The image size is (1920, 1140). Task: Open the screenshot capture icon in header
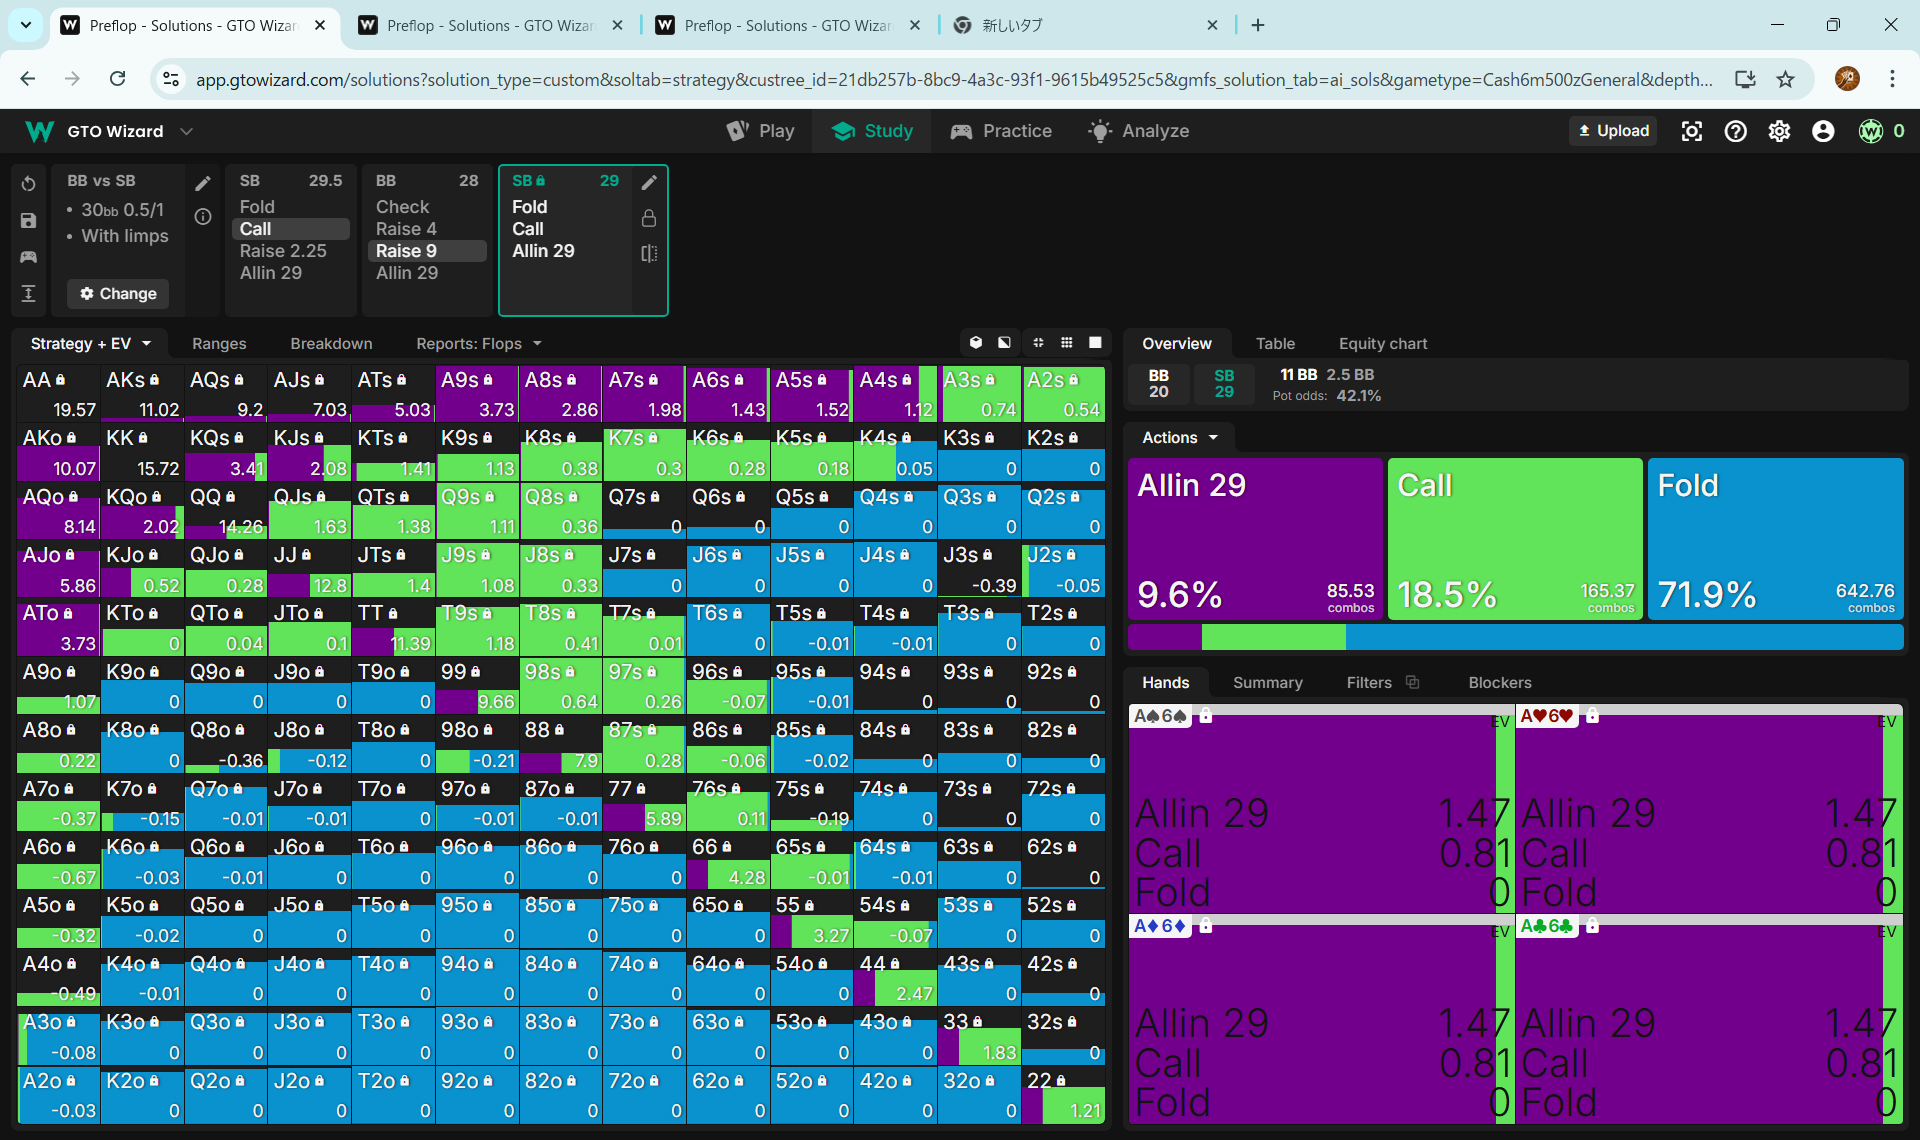1691,131
